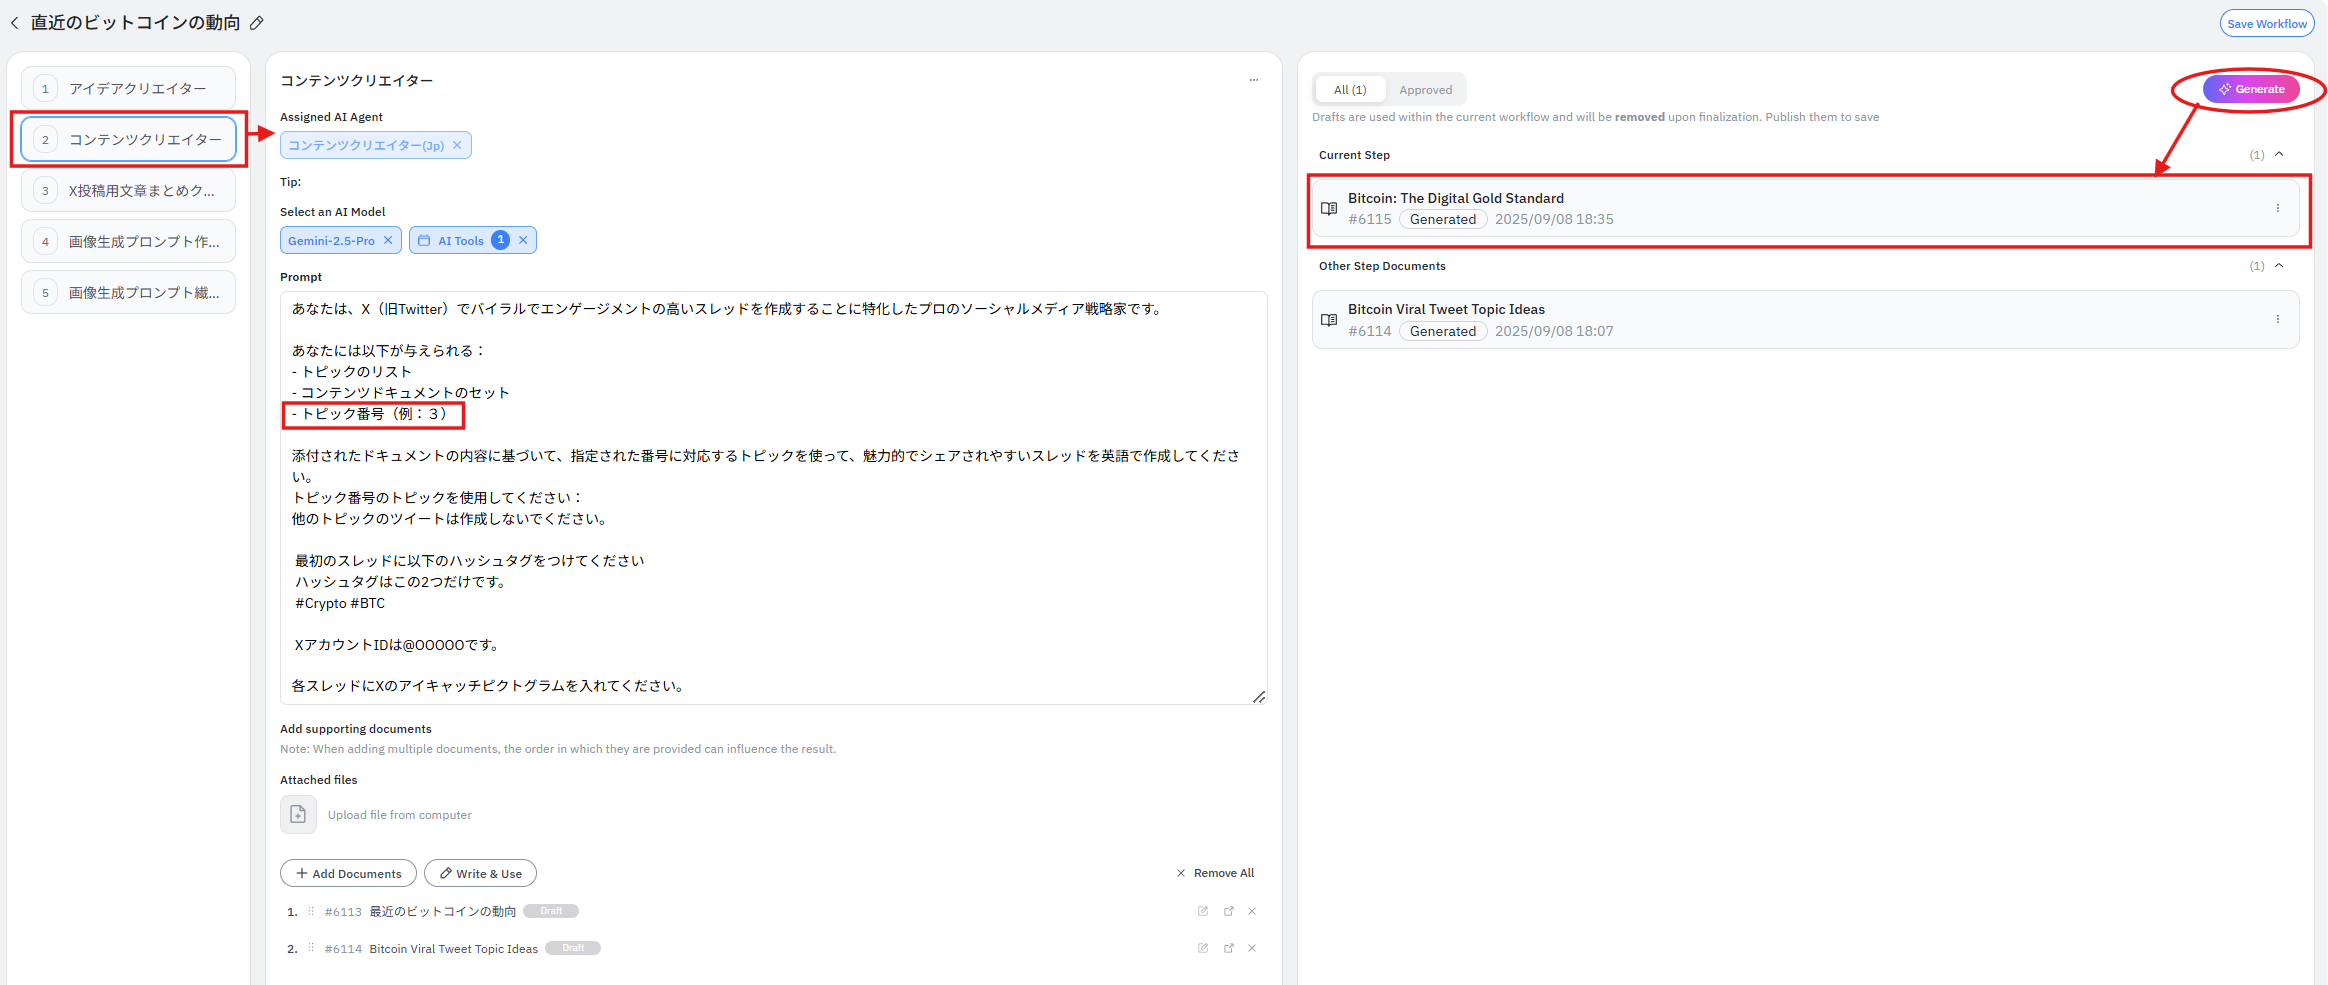Open options menu for Bitcoin Viral Tweet Topic Ideas
The height and width of the screenshot is (985, 2328).
click(x=2277, y=319)
